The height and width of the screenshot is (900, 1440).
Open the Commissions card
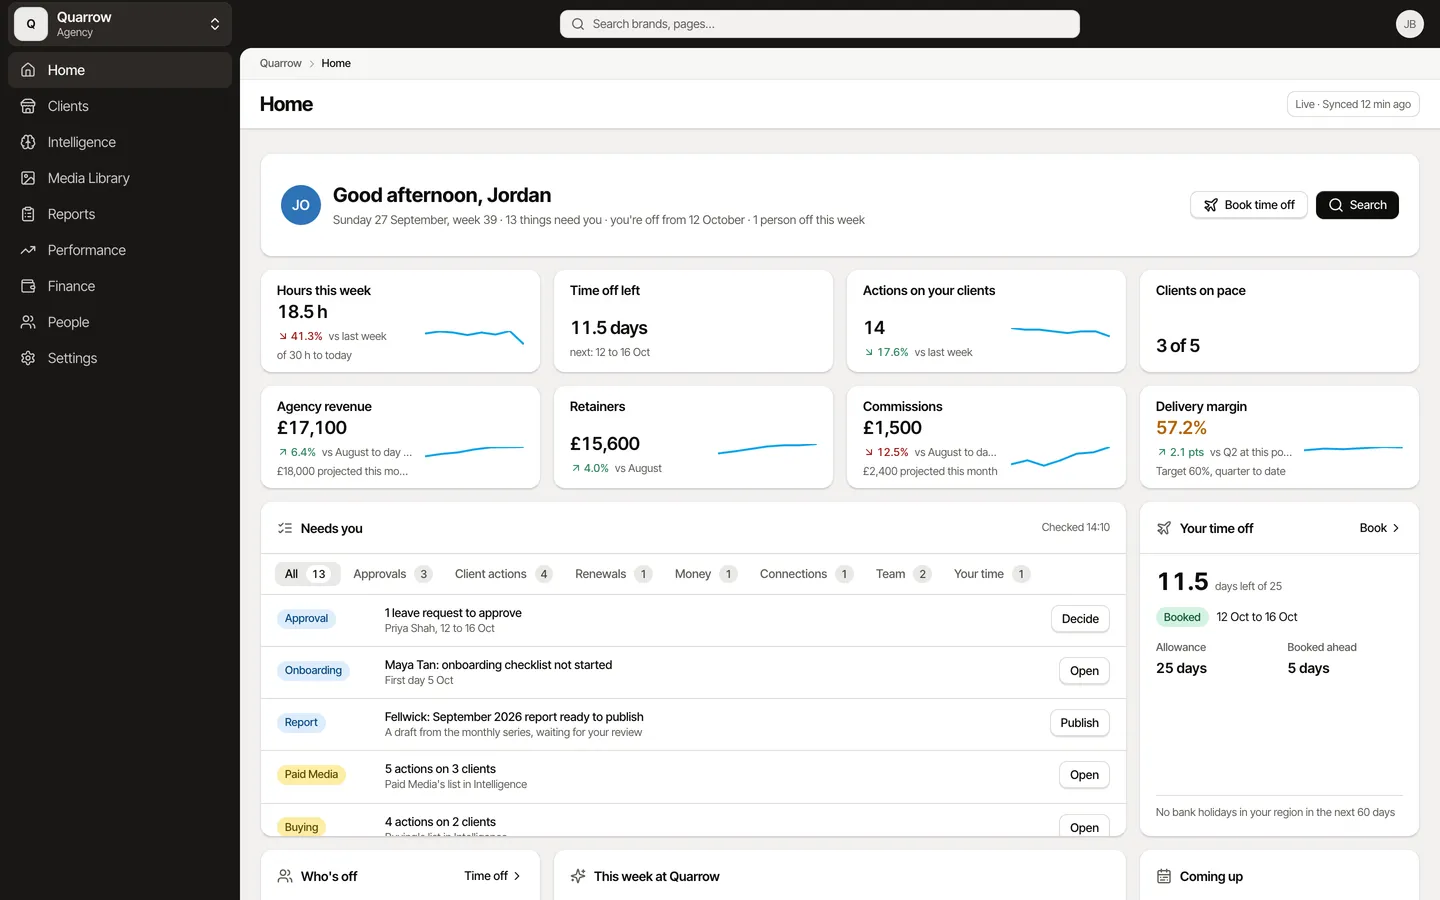986,437
